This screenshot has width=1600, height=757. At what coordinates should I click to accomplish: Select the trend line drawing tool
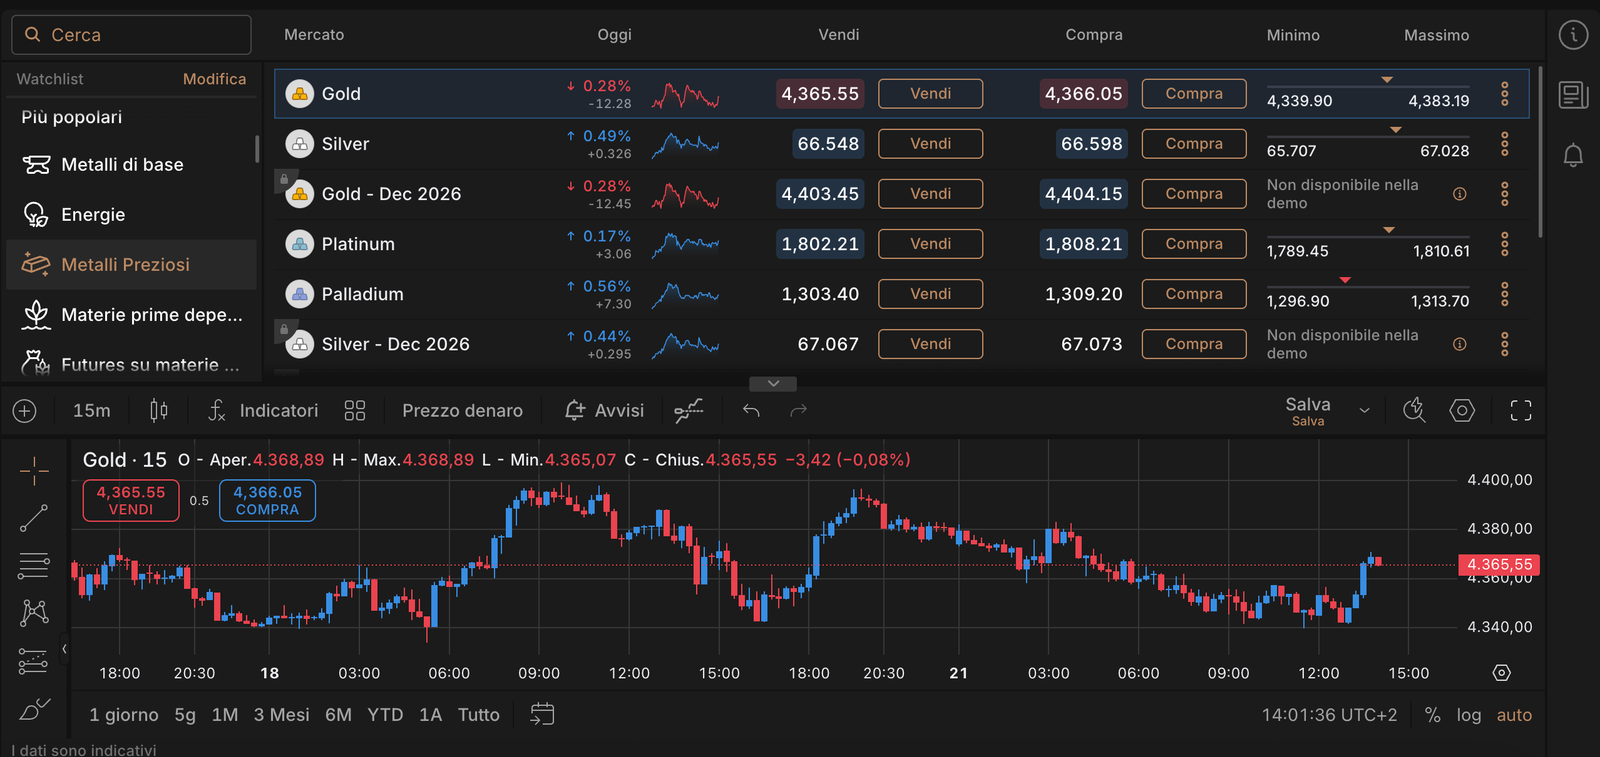click(x=34, y=518)
